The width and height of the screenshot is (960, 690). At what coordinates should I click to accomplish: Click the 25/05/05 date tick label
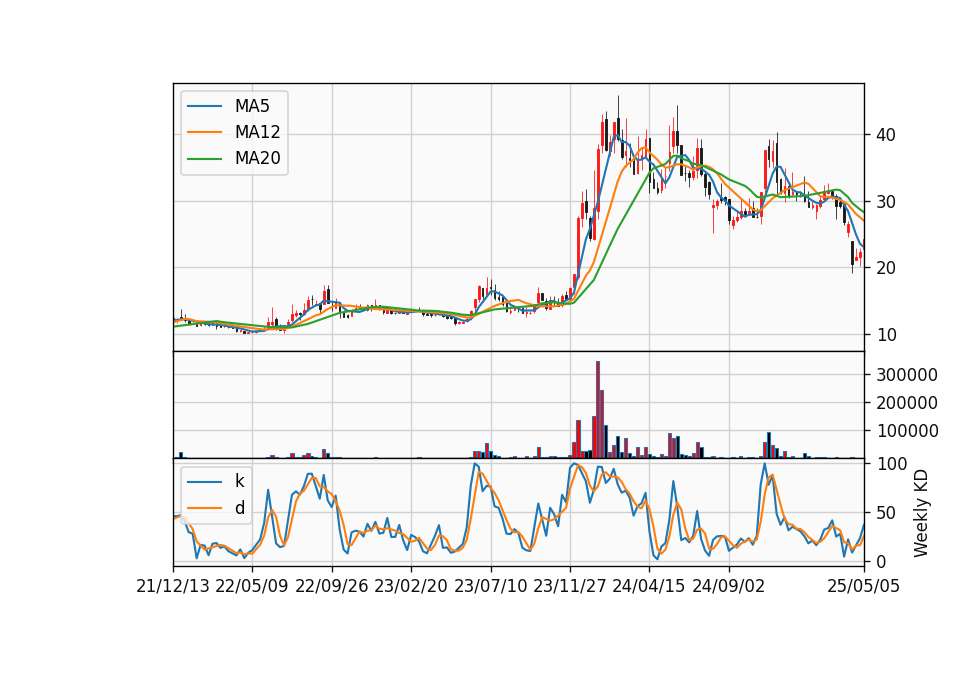[864, 587]
